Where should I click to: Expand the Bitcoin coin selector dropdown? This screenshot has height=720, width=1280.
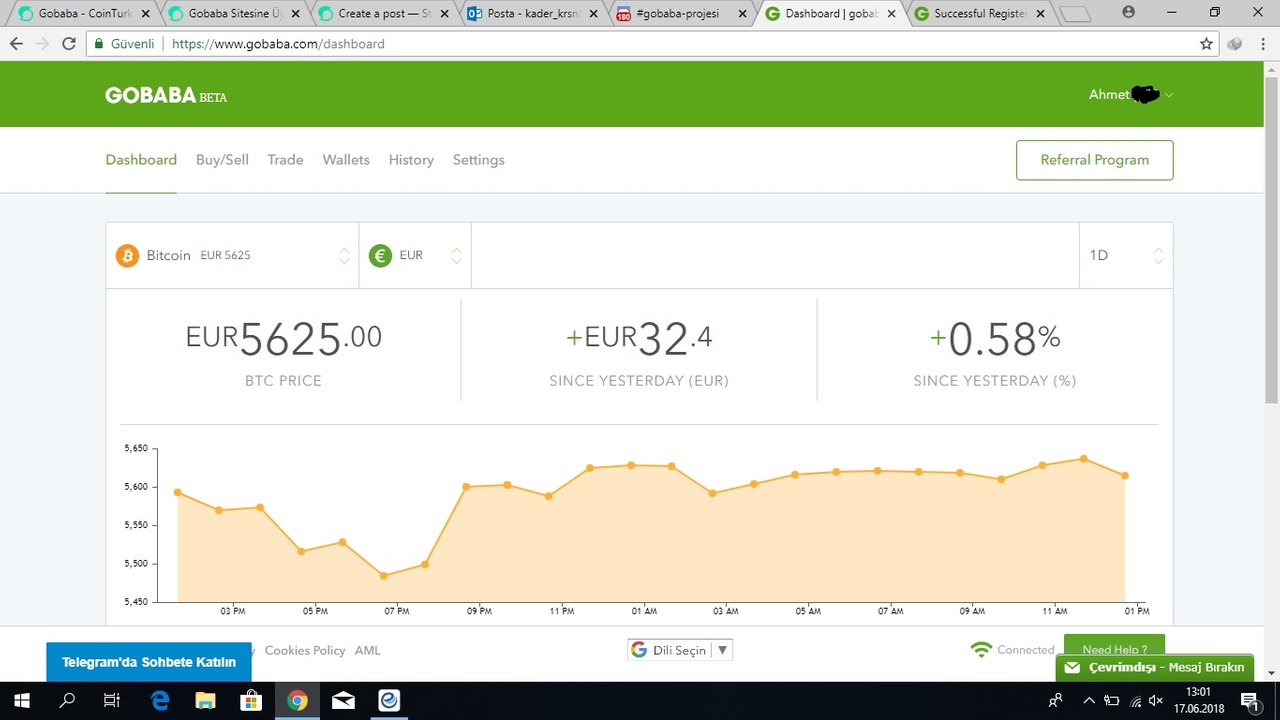(344, 256)
